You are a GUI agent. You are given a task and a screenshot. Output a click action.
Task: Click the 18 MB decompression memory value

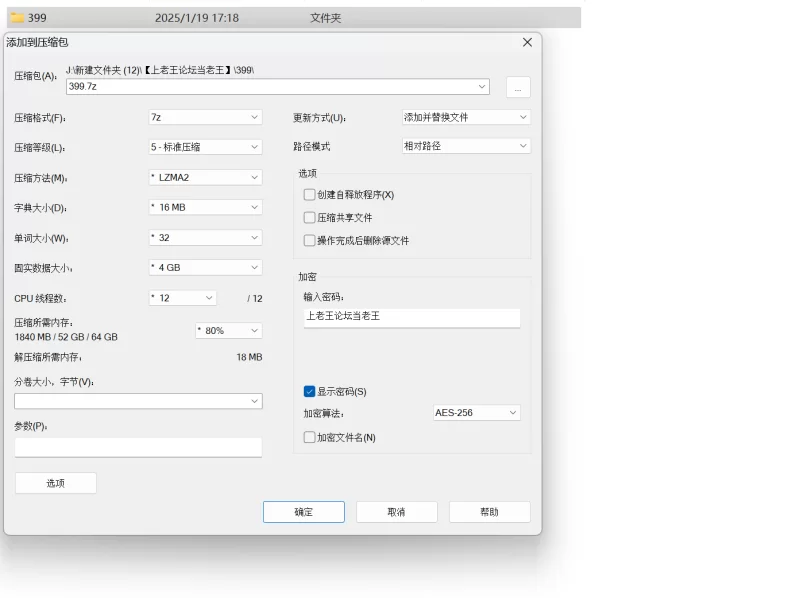[x=249, y=357]
